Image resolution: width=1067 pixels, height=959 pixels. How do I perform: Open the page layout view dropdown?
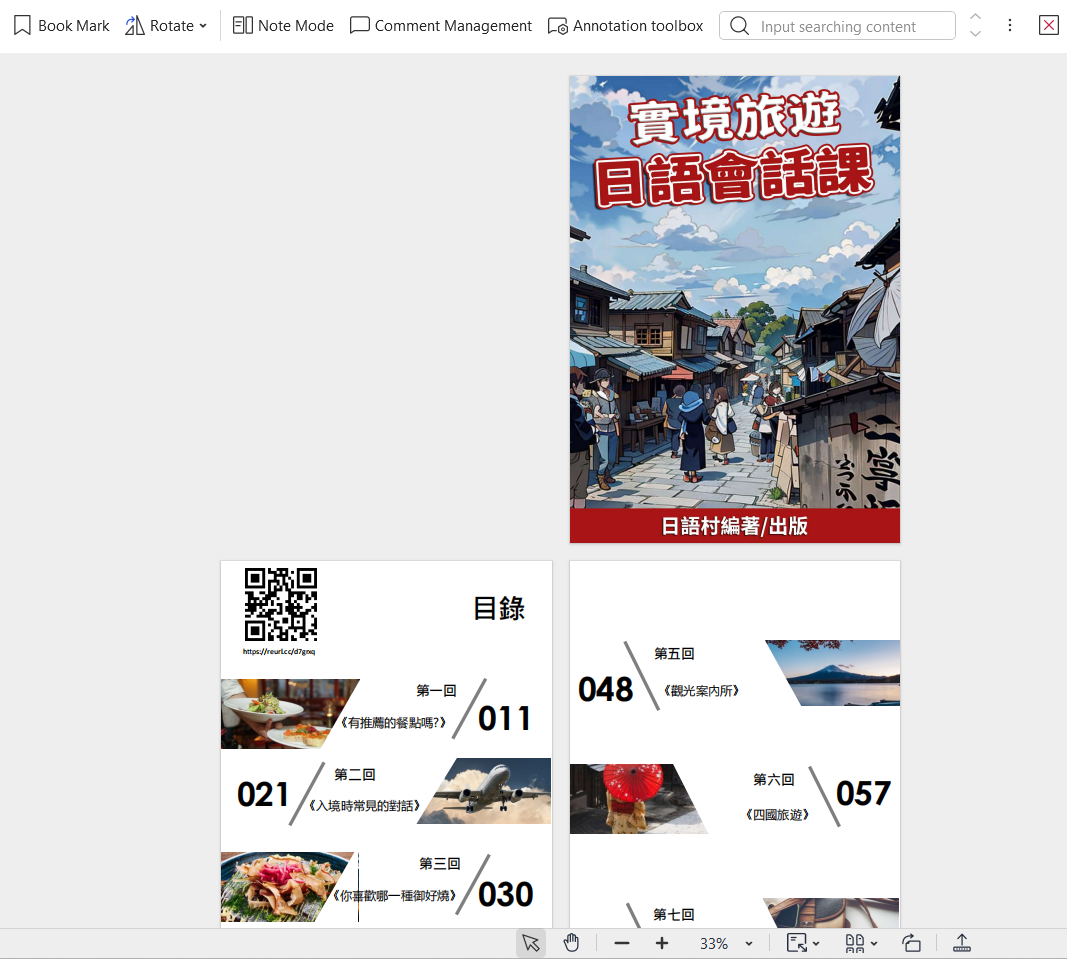coord(861,943)
